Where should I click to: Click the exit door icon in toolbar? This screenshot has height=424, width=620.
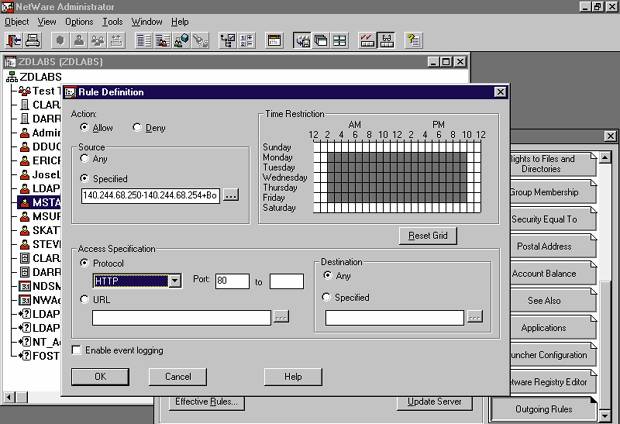13,41
